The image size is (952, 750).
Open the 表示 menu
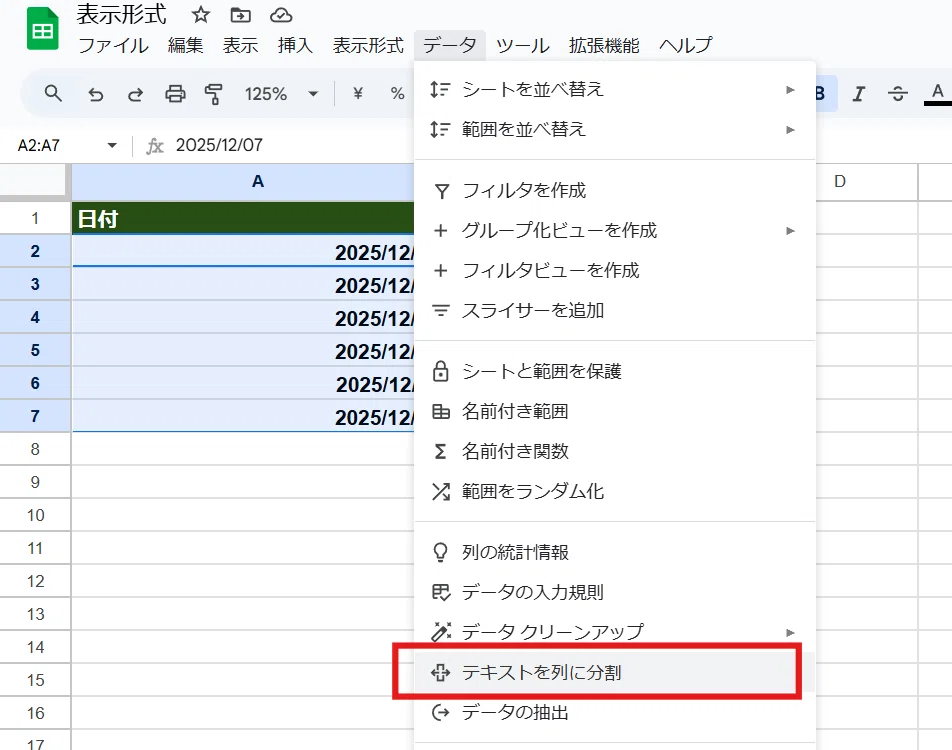(x=240, y=46)
